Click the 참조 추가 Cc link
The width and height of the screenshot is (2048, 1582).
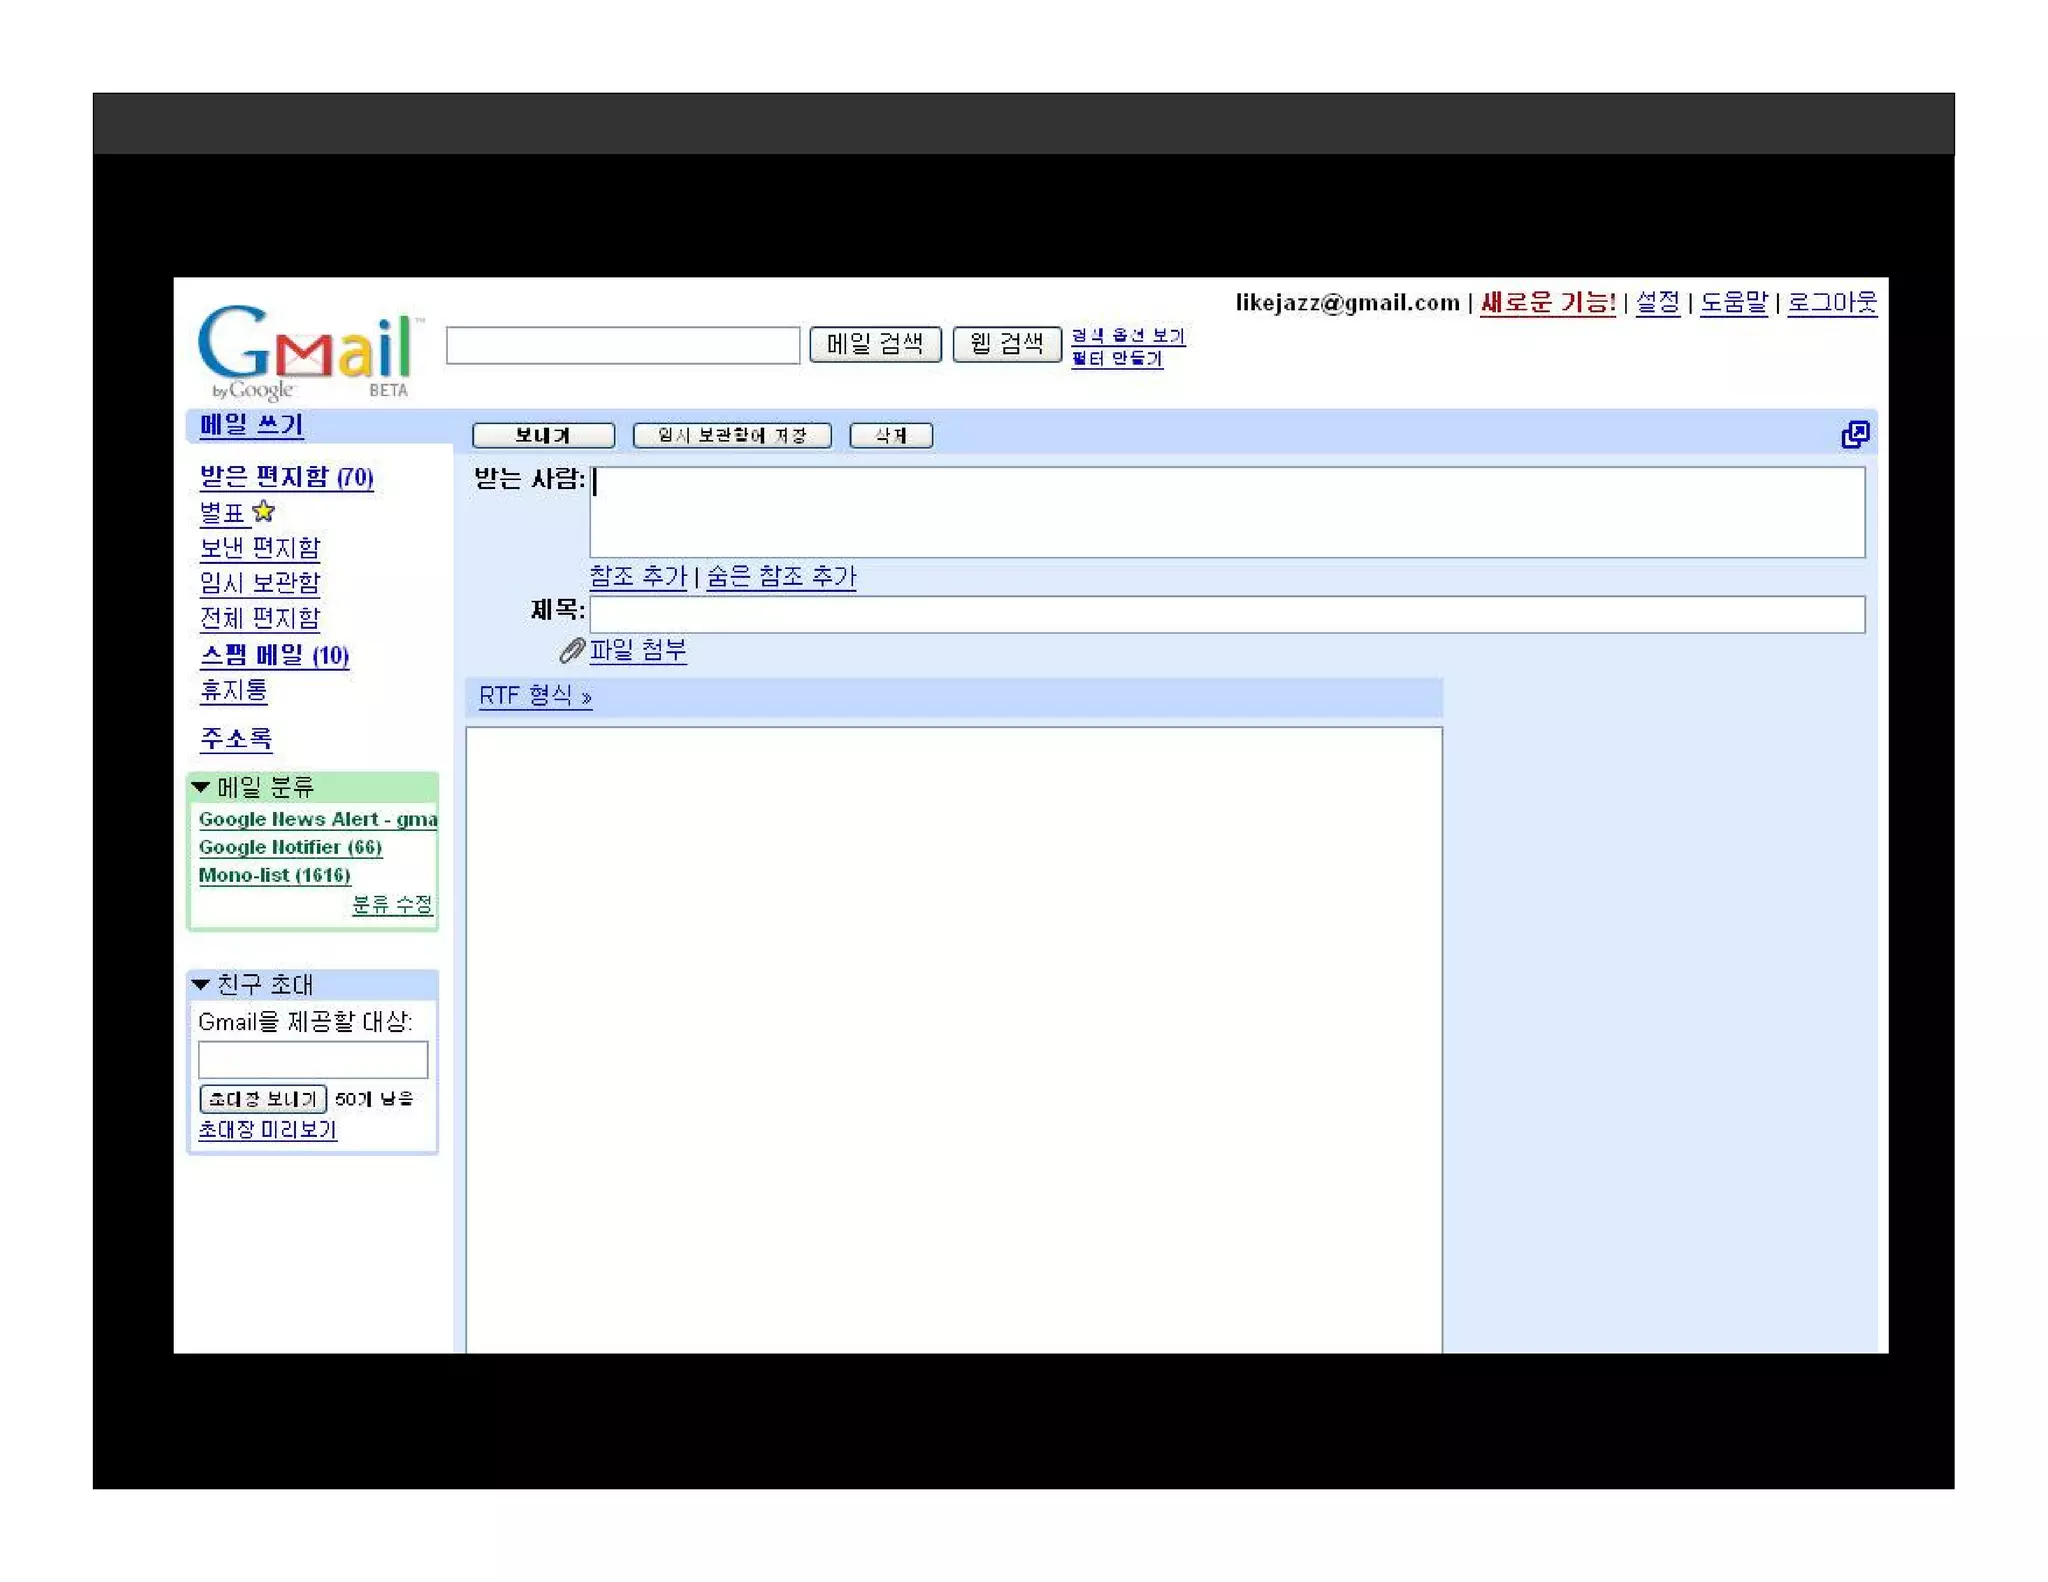[638, 577]
